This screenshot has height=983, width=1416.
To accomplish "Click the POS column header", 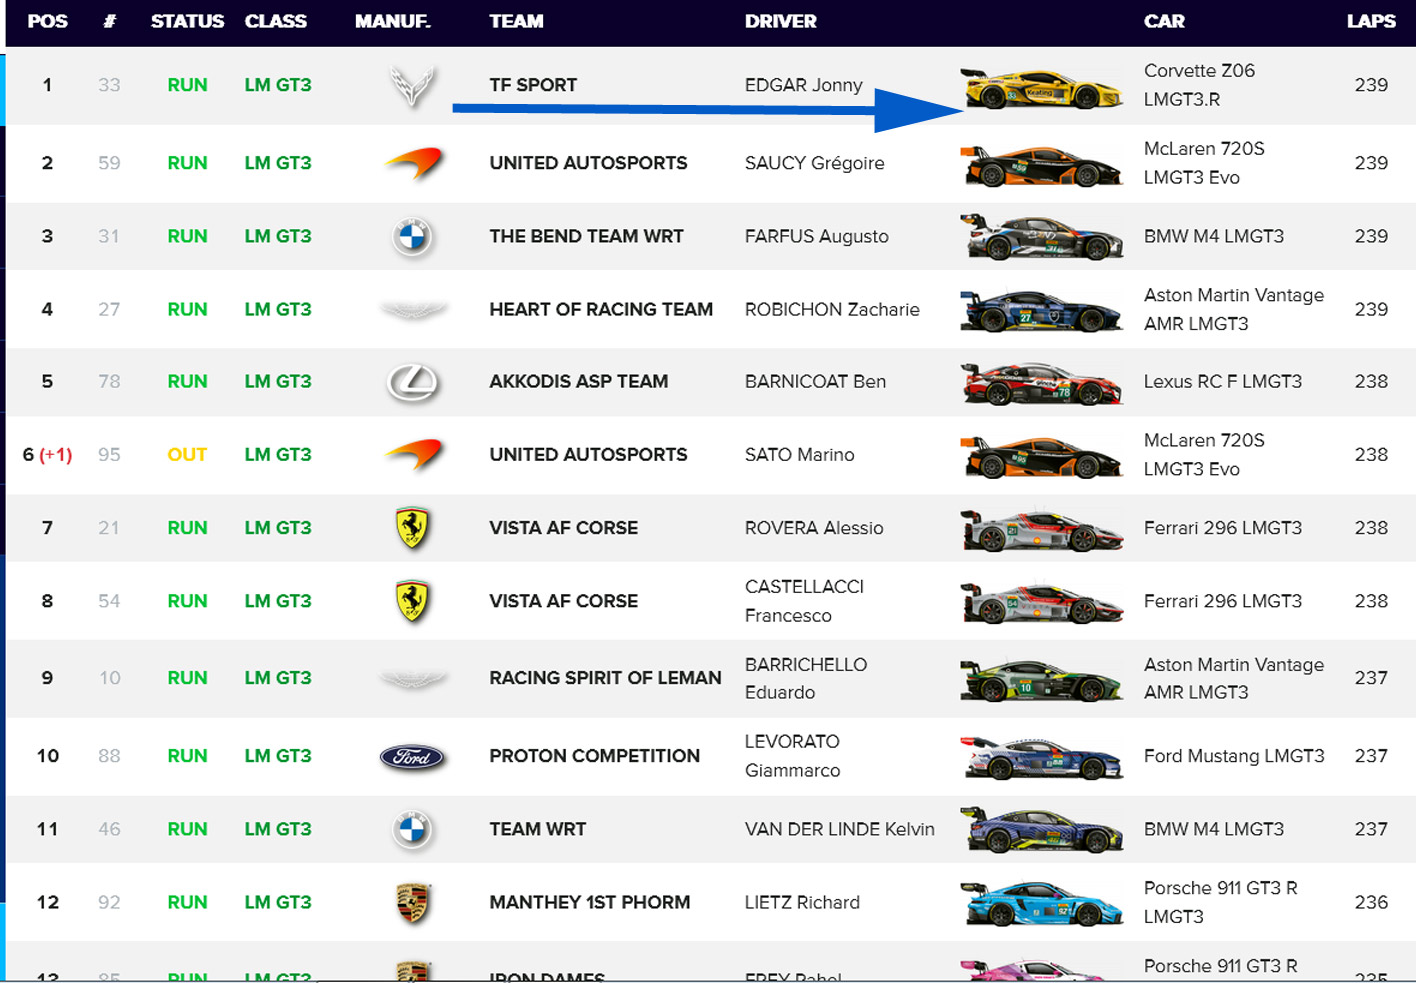I will (47, 21).
